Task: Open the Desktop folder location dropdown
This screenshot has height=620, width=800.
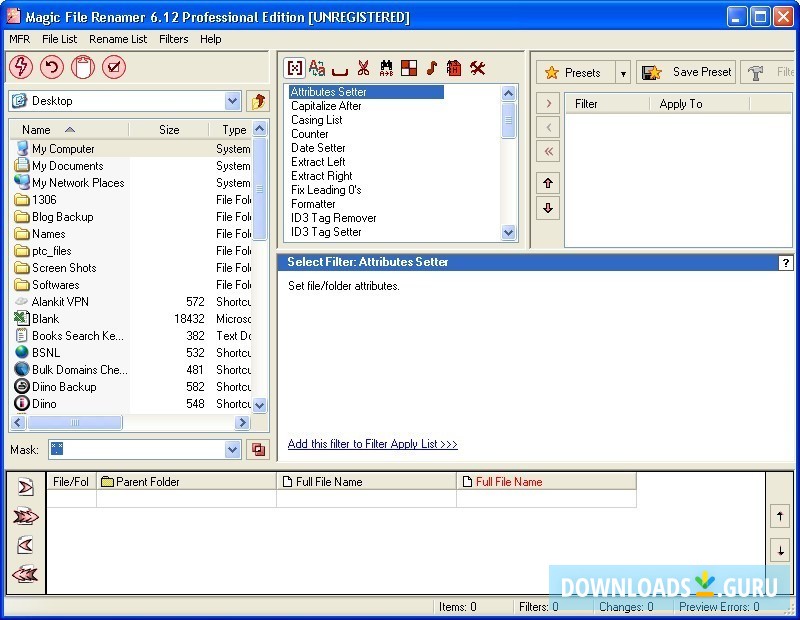Action: (232, 101)
